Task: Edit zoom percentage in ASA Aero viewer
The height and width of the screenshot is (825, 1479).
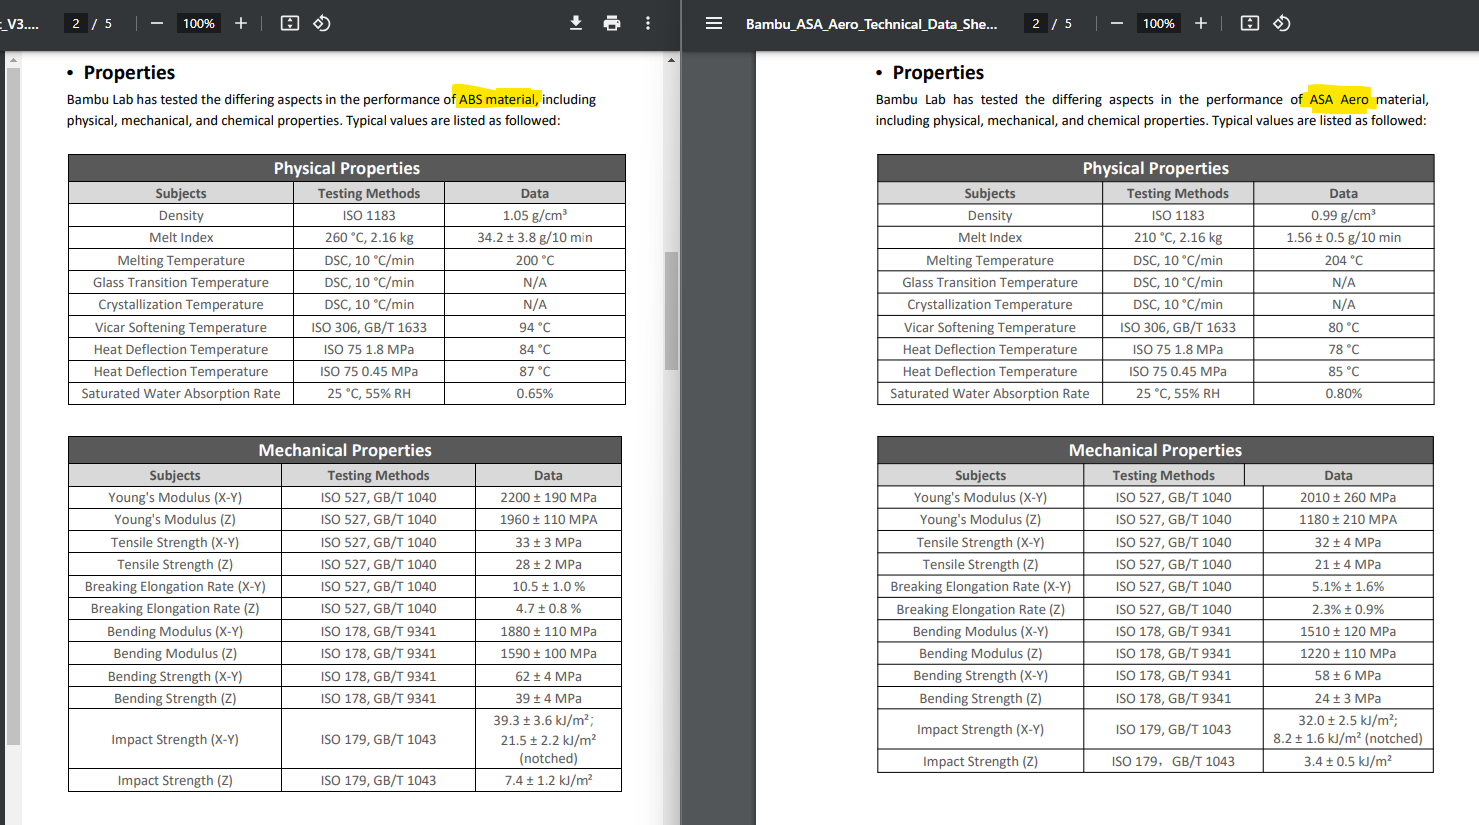Action: click(1158, 23)
